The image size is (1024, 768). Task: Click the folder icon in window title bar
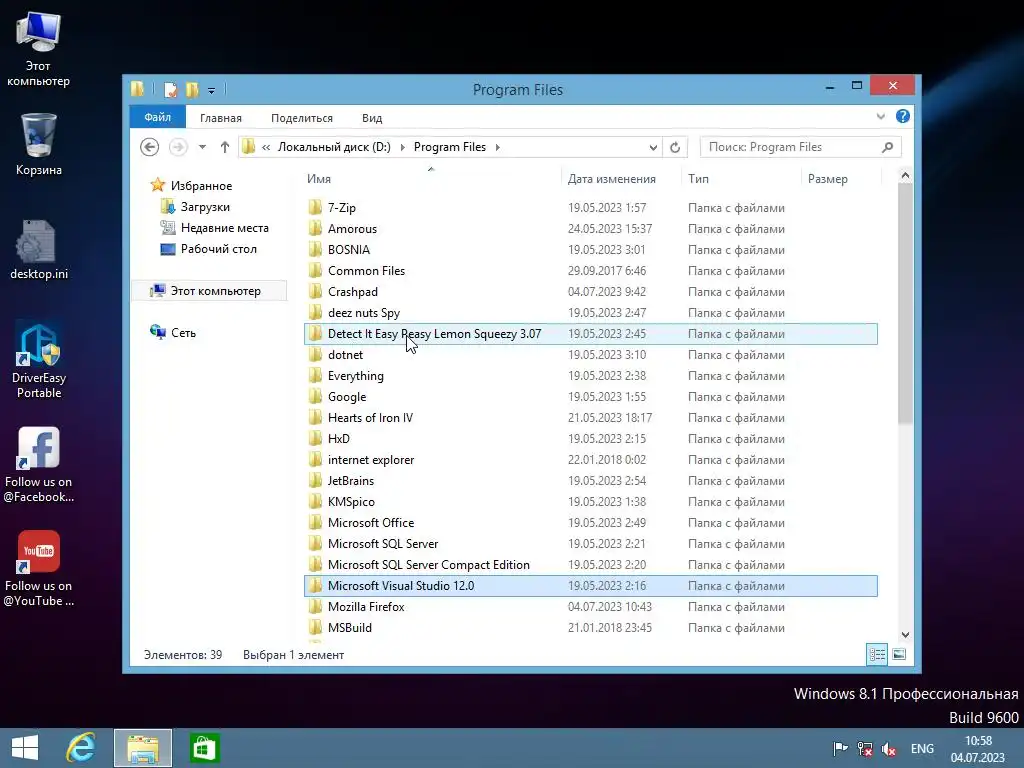pos(137,89)
